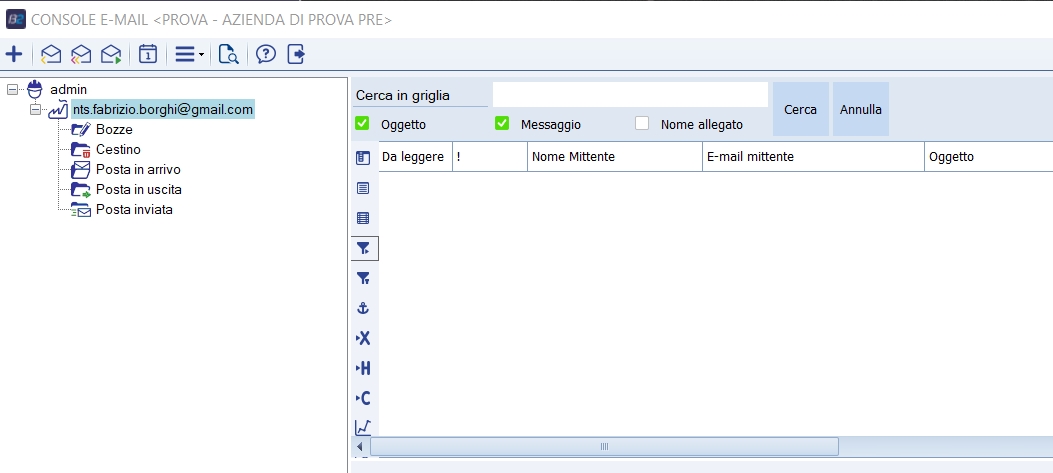Open the Posta inviata folder
This screenshot has width=1053, height=473.
pos(134,210)
